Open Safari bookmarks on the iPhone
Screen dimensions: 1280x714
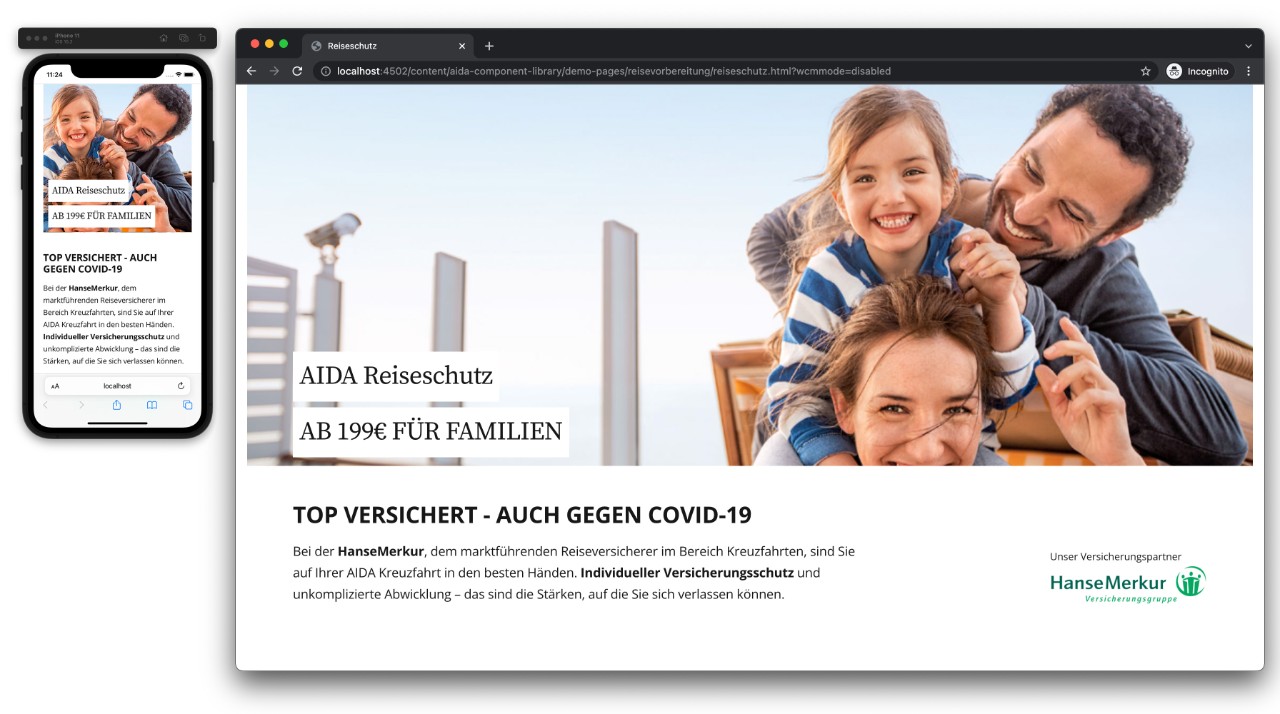(x=152, y=405)
